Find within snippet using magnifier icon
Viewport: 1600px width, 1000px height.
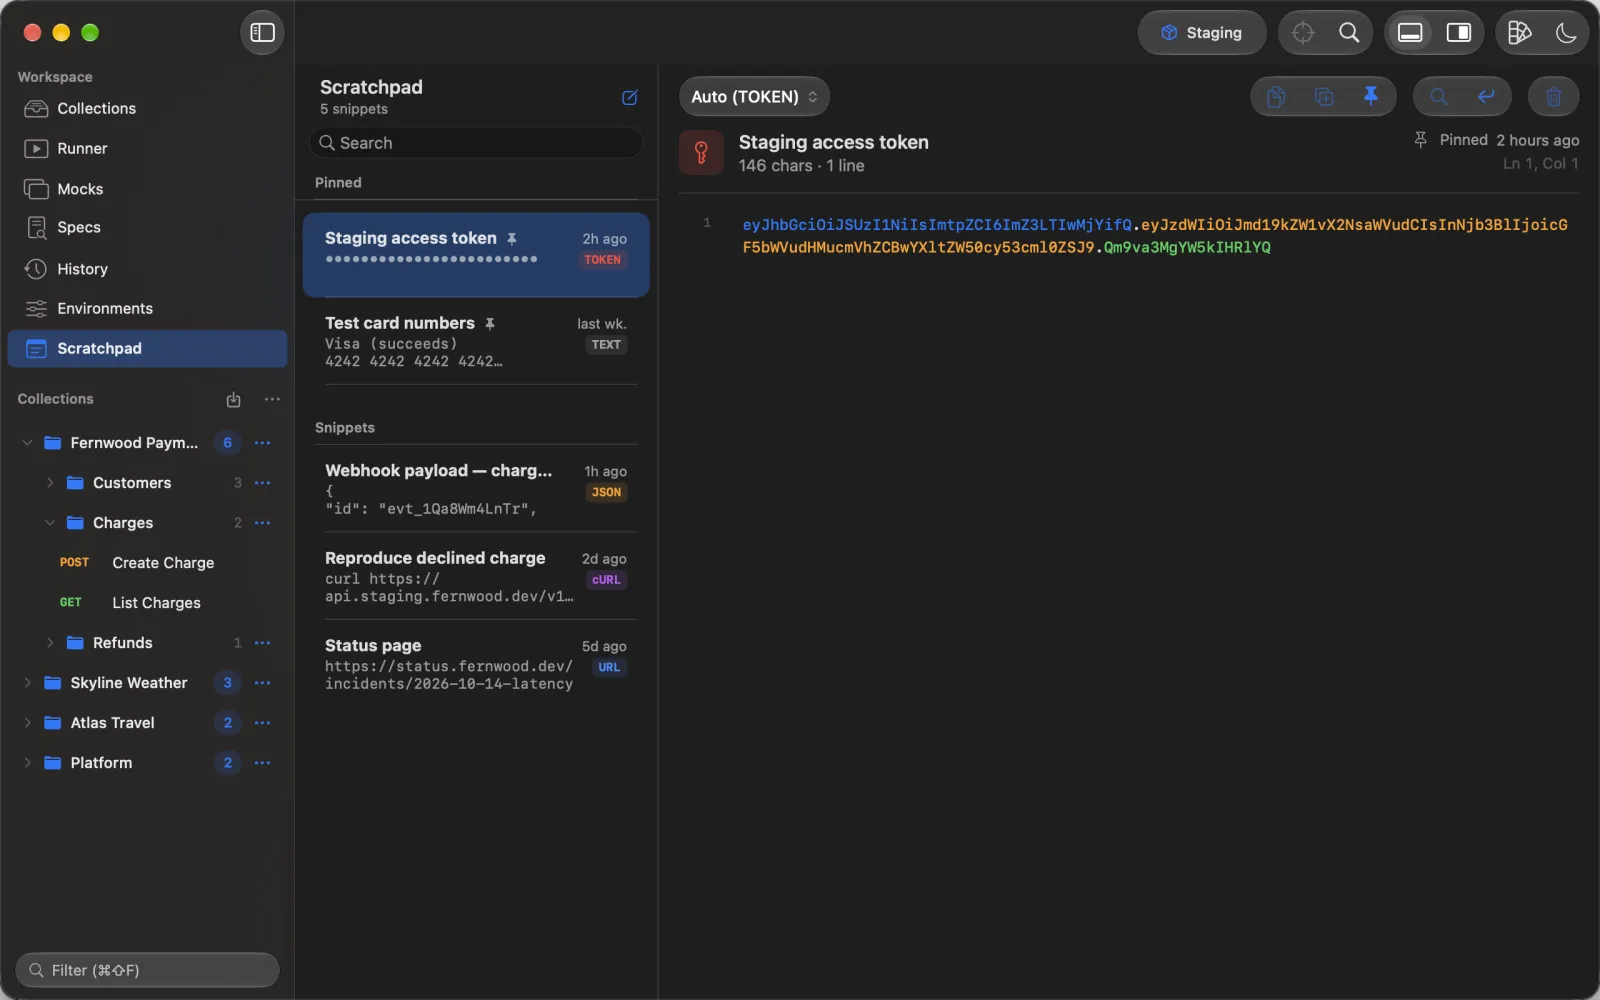(1438, 97)
